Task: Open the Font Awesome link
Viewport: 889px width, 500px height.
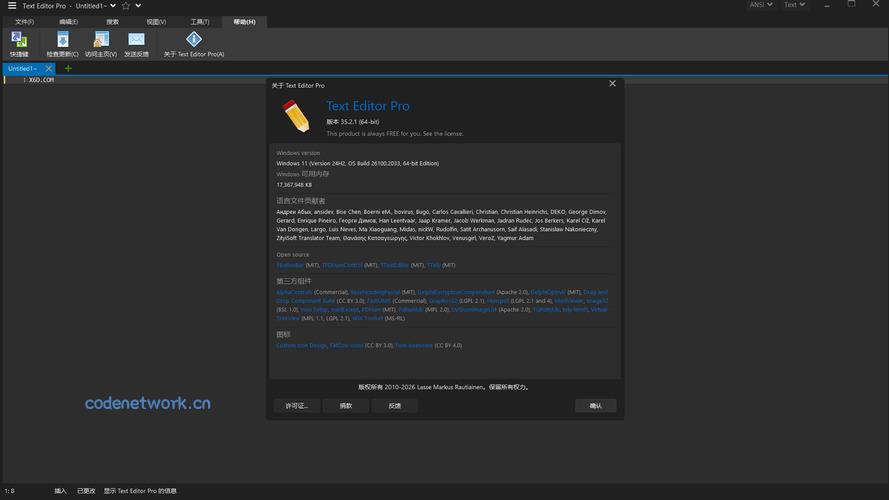Action: point(413,346)
